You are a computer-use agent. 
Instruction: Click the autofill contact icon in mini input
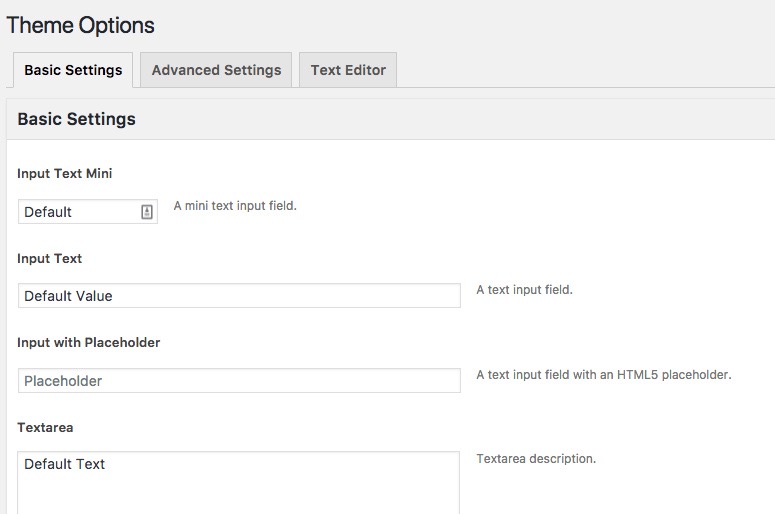(147, 212)
